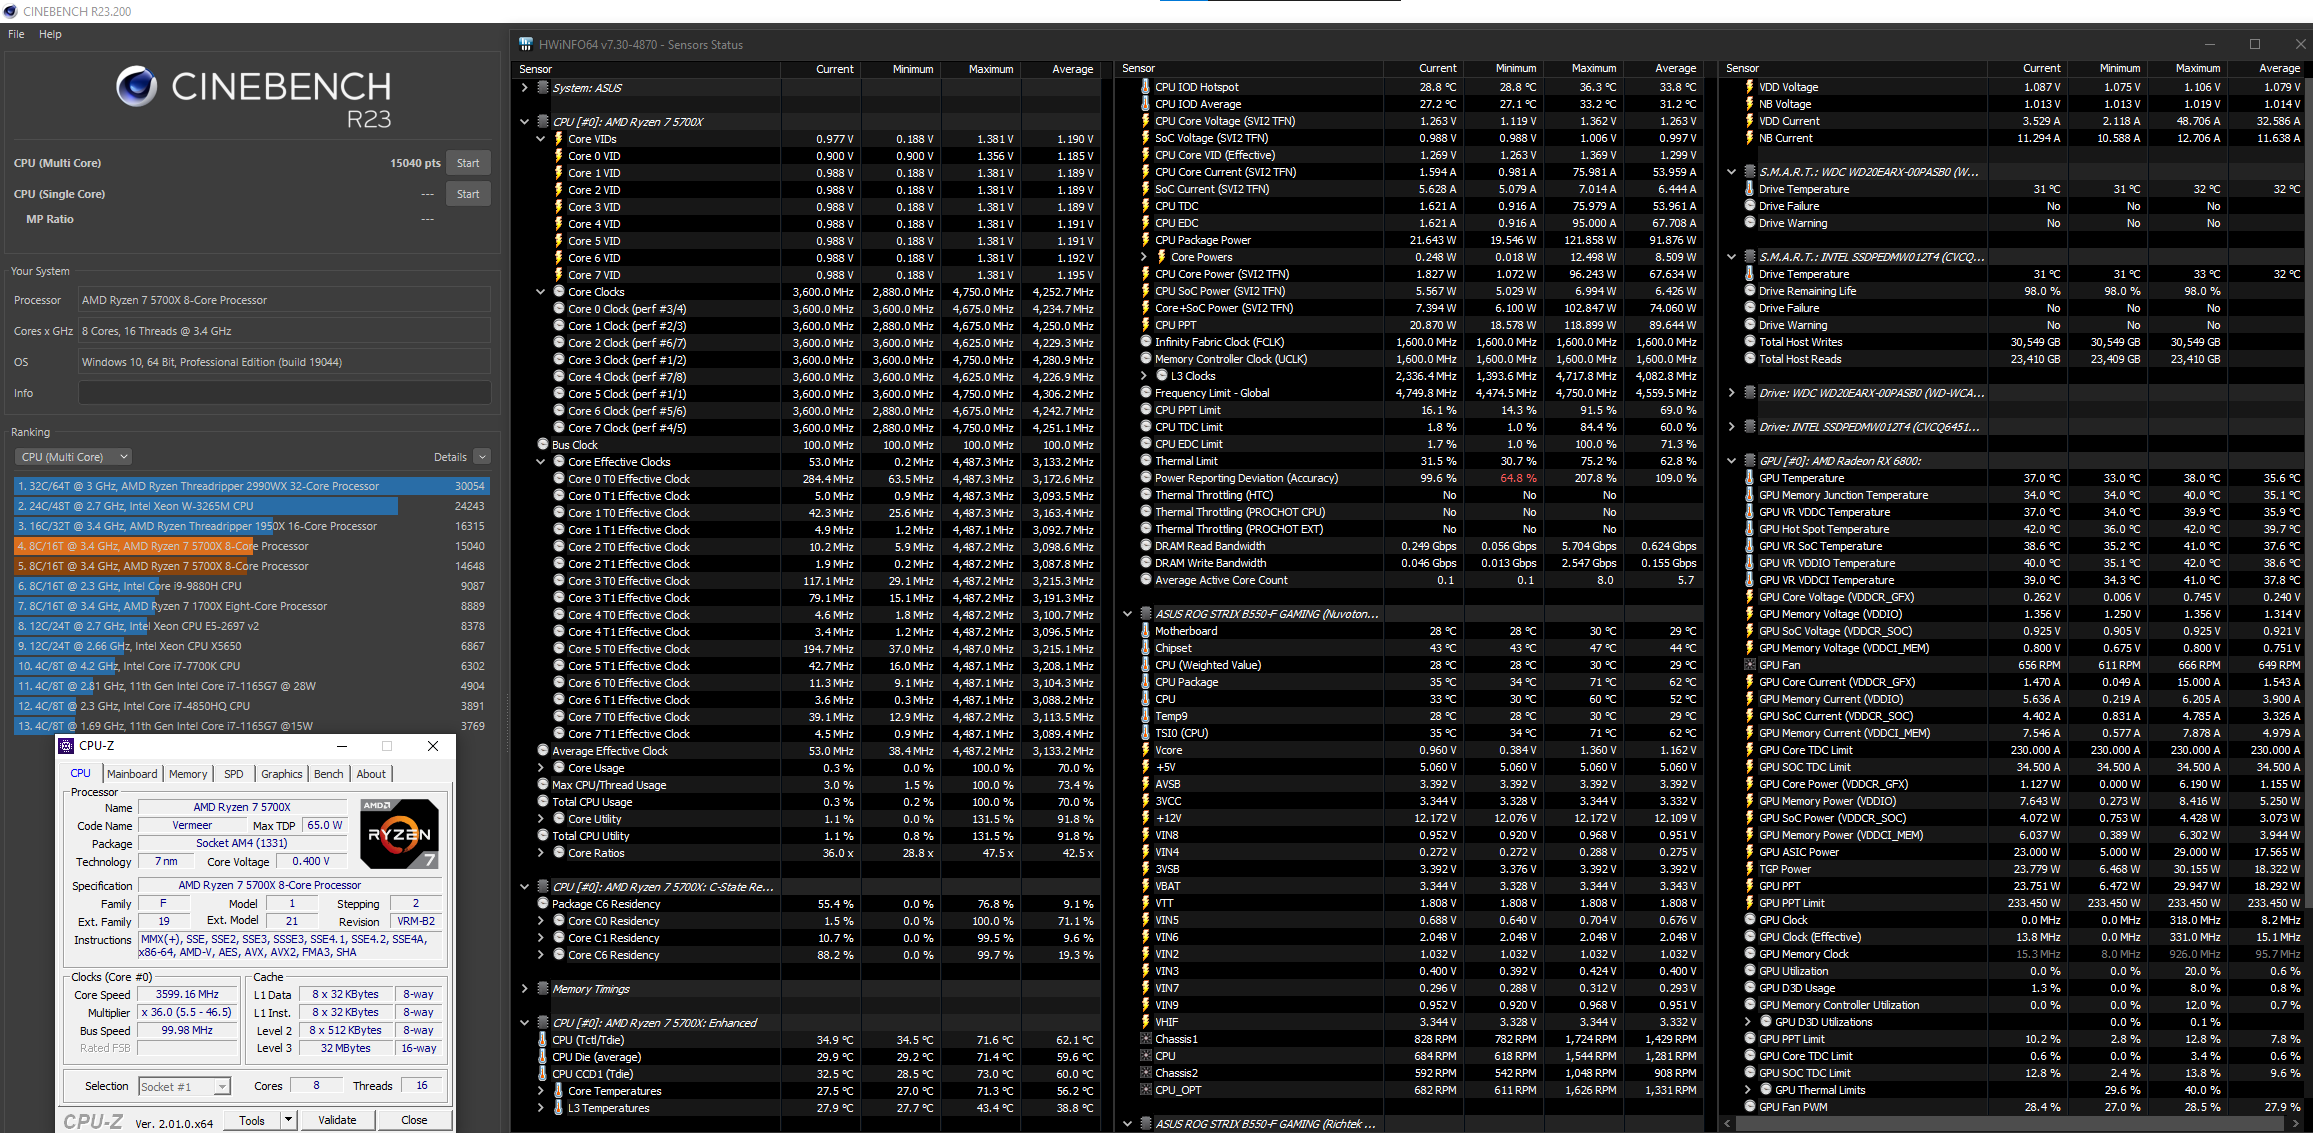Select the Threadripper 2990WX ranking bar

(x=250, y=486)
